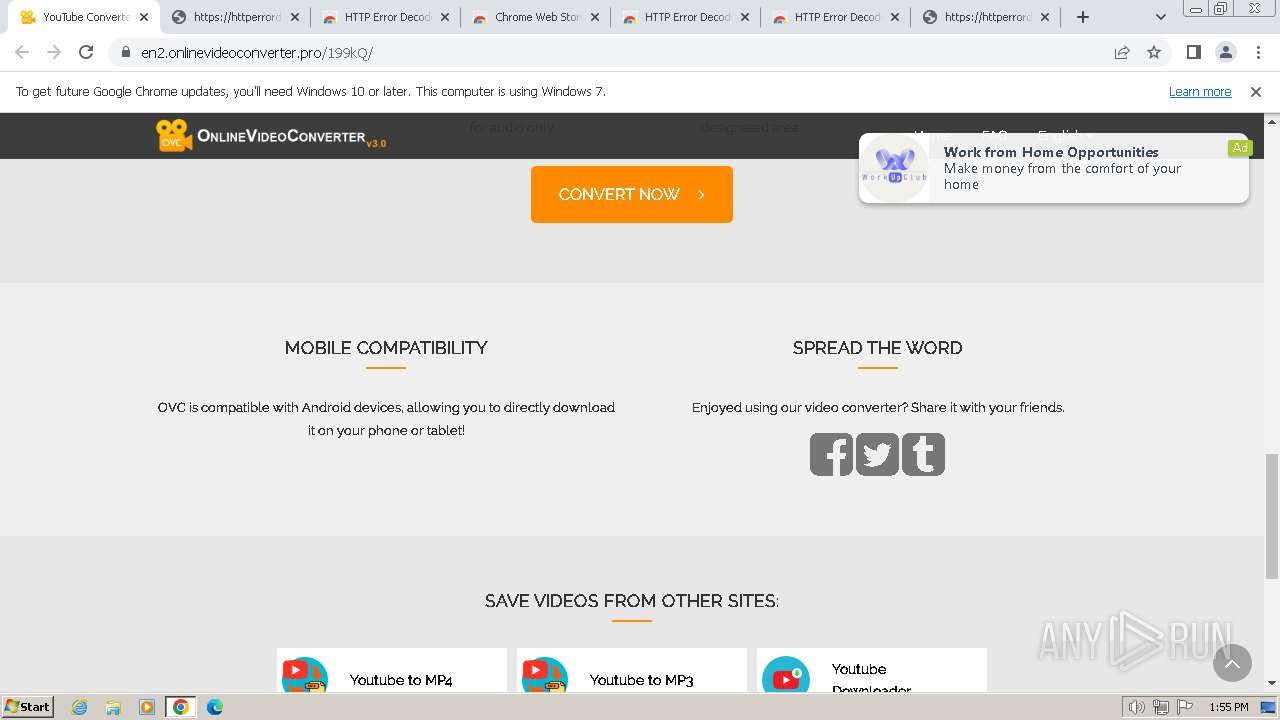Open the Learn more link
Screen dimensions: 1280x720
coord(1200,91)
